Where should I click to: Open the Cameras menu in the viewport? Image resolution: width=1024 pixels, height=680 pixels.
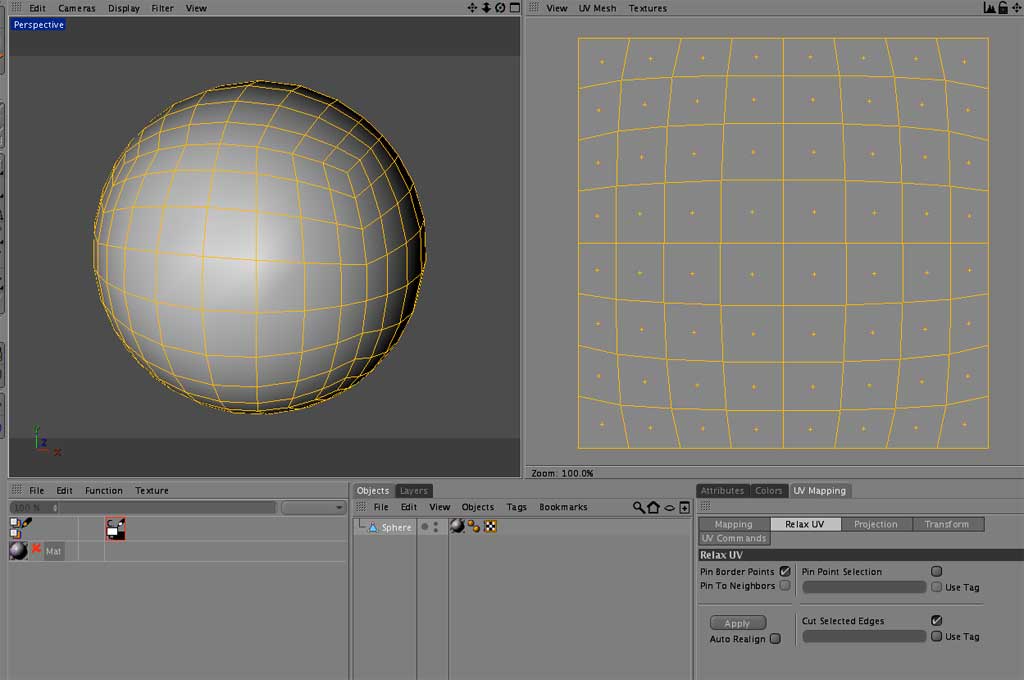[77, 8]
